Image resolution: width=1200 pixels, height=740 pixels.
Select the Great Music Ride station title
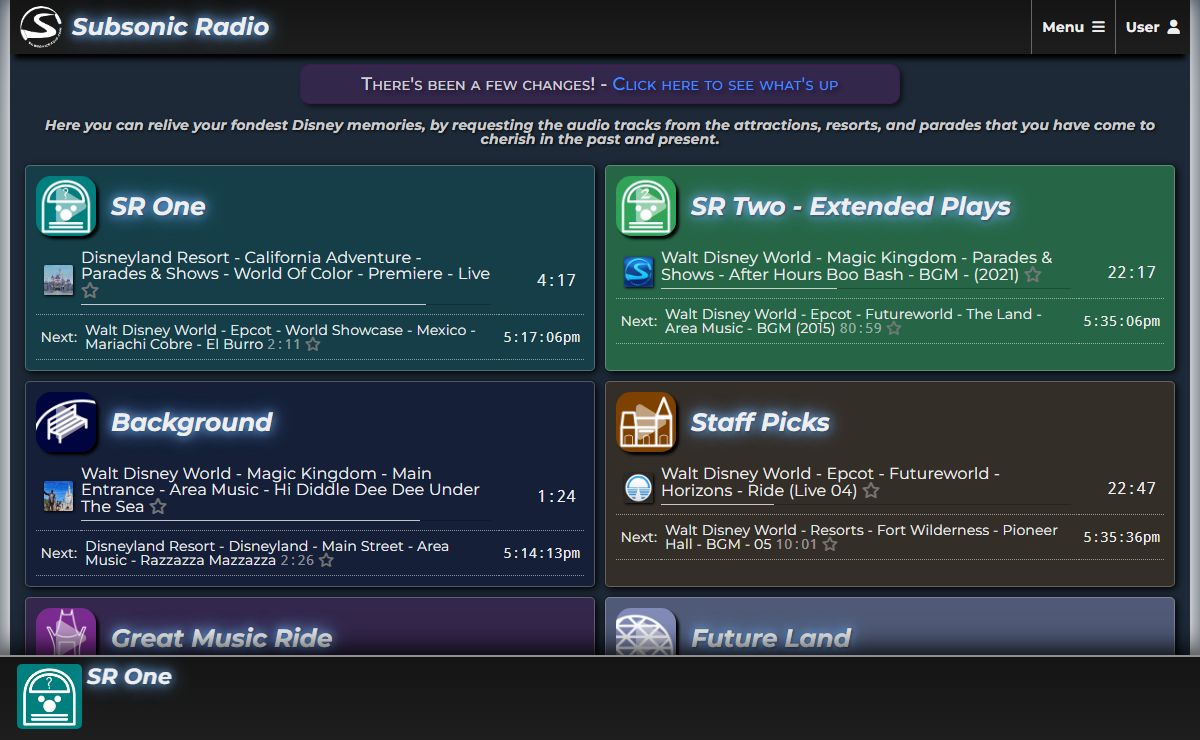(x=221, y=638)
